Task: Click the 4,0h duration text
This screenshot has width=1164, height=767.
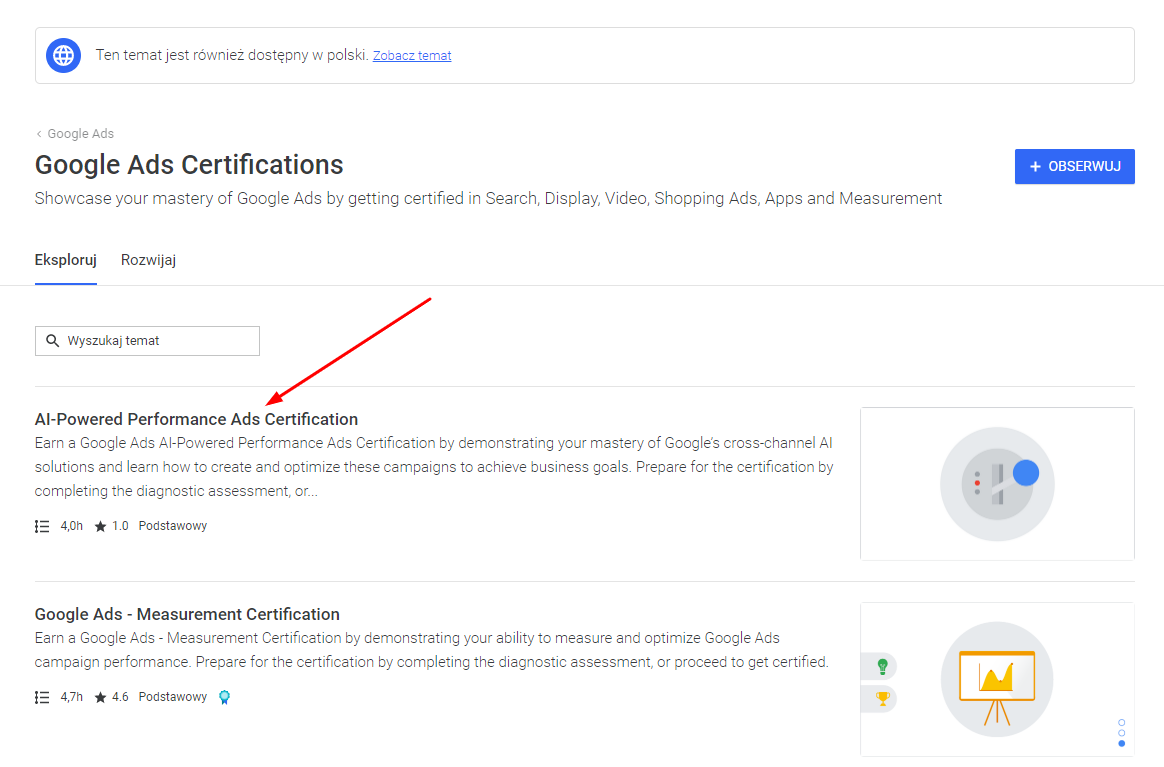Action: (x=72, y=526)
